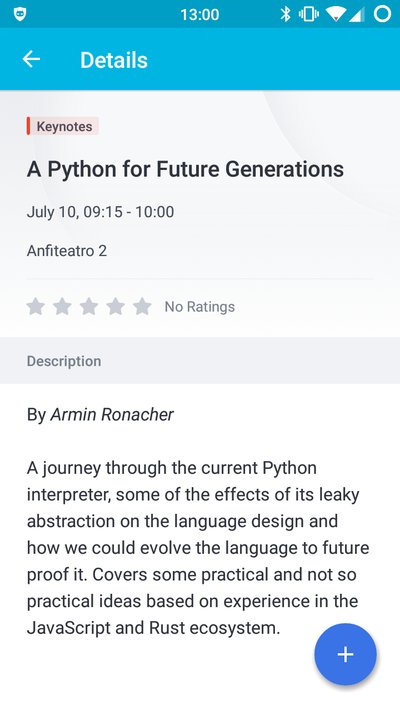This screenshot has height=711, width=400.
Task: Rate the talk three stars
Action: (x=89, y=307)
